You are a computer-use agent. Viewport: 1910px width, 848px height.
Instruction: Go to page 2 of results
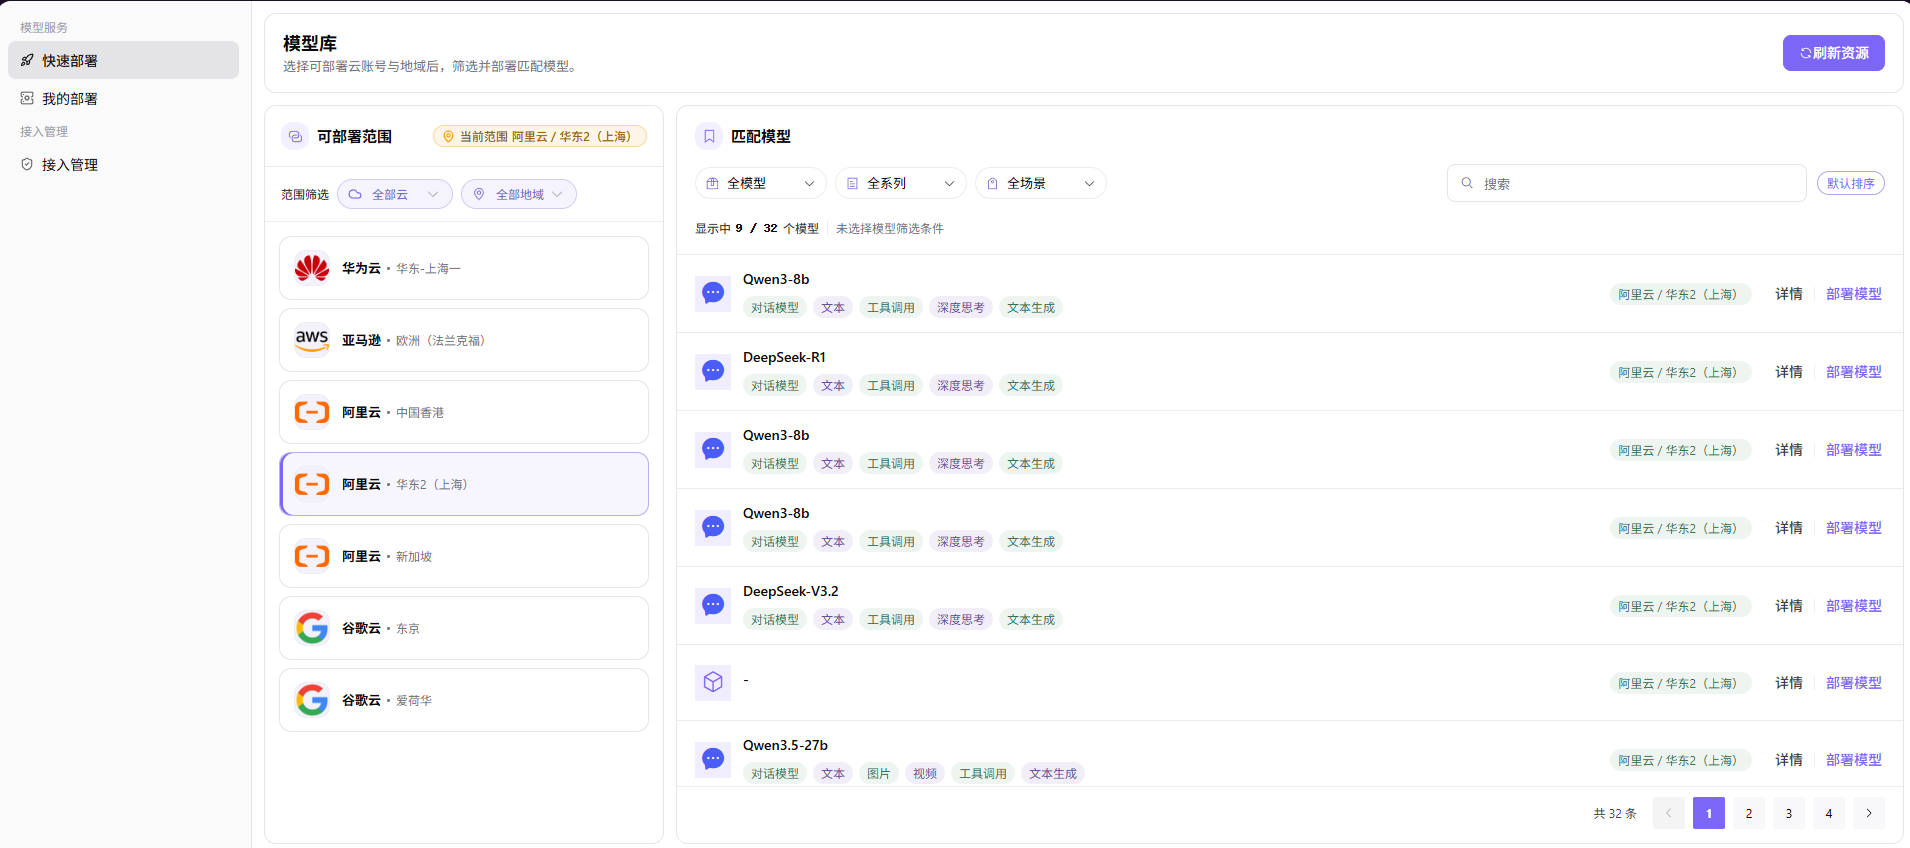pyautogui.click(x=1749, y=813)
